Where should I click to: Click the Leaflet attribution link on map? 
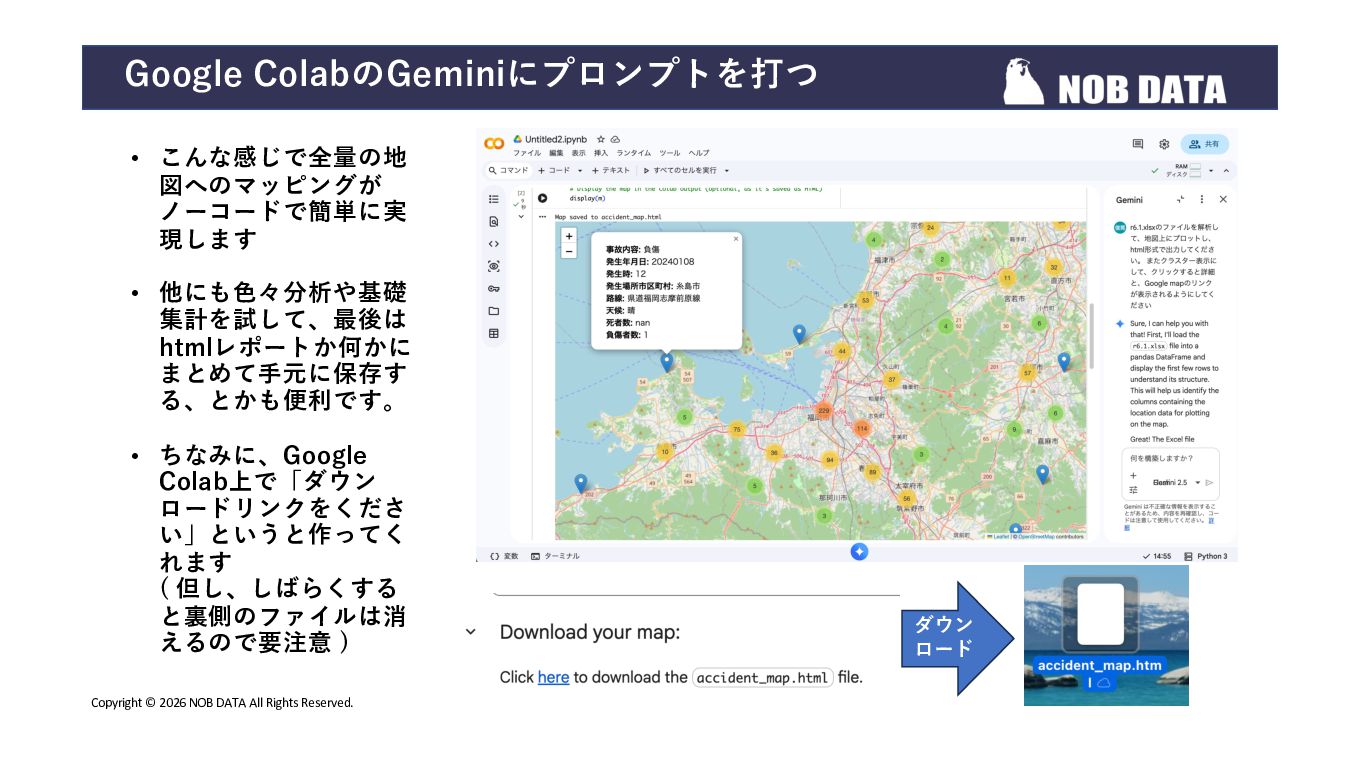pos(1000,536)
